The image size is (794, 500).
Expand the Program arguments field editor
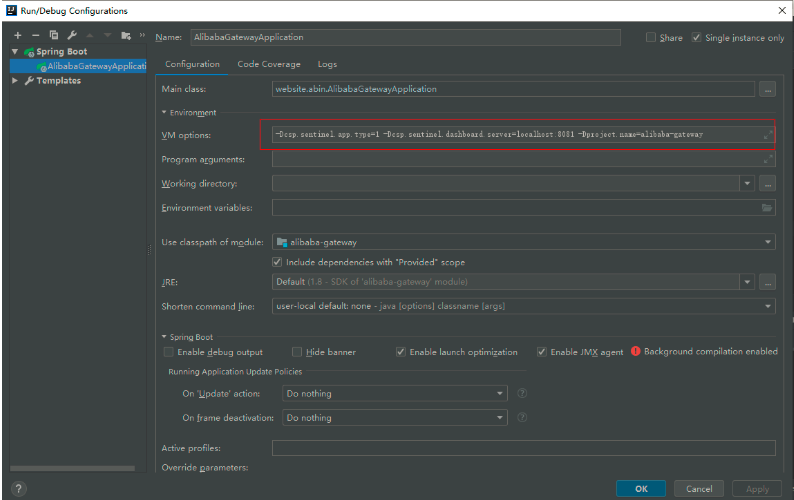tap(768, 159)
